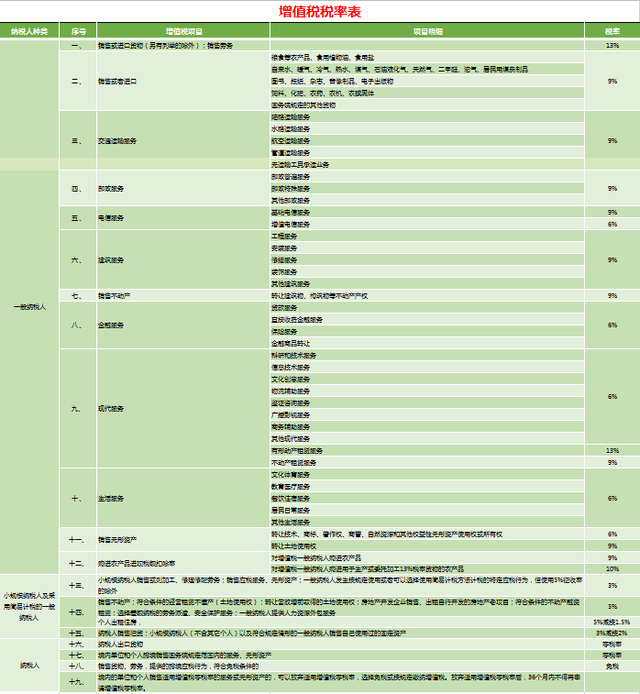Select the 纳税人出口货物 cell in row 十六
Image resolution: width=640 pixels, height=694 pixels.
coord(340,644)
